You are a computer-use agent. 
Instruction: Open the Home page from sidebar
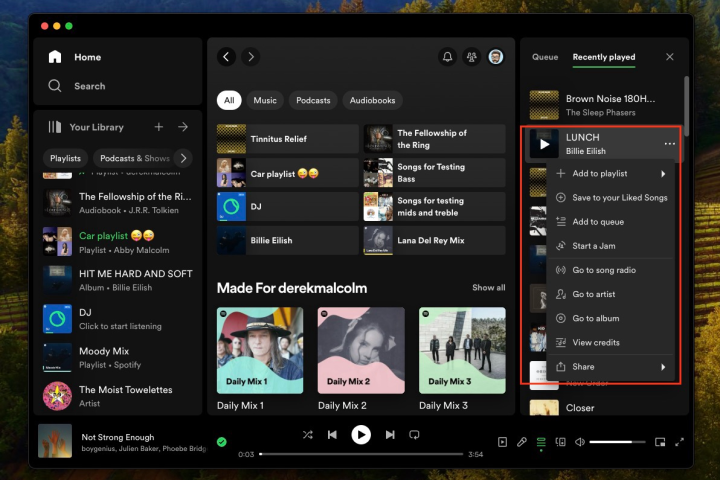point(74,57)
